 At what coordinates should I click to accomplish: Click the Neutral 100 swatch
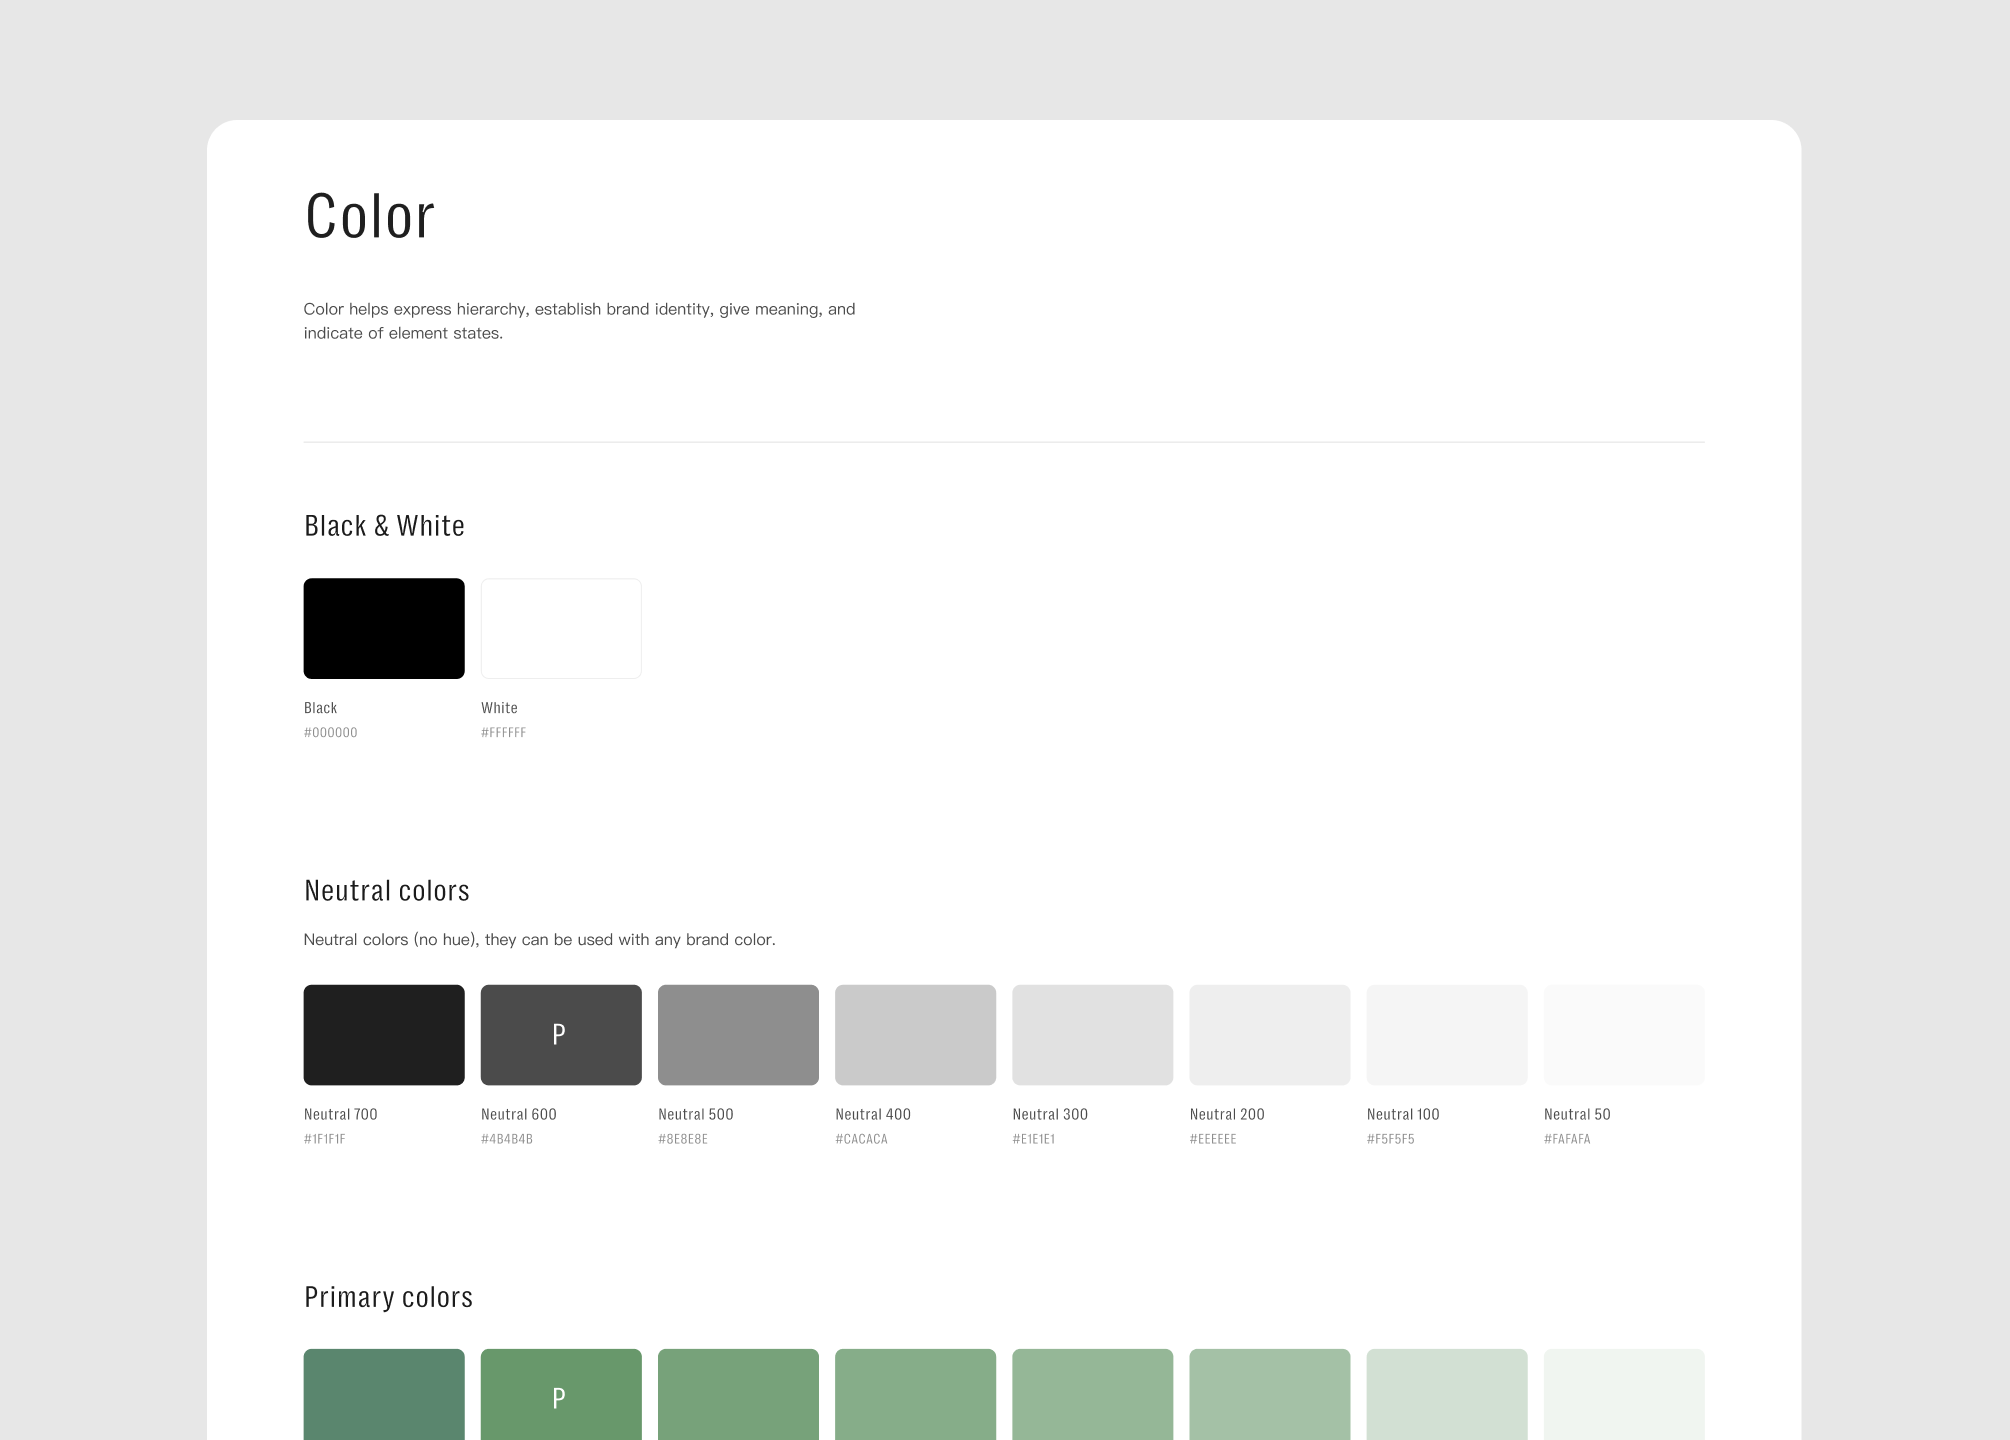(1446, 1034)
